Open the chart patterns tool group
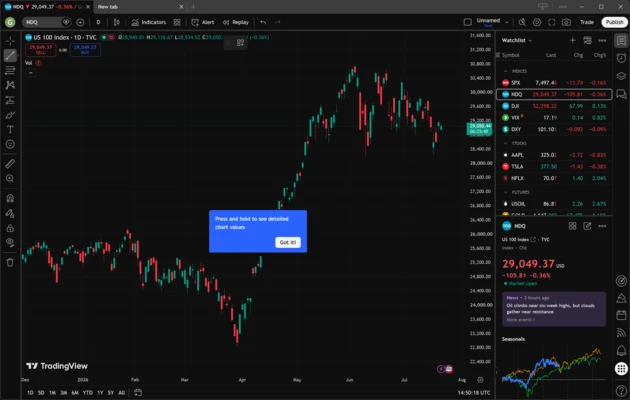This screenshot has width=630, height=400. pos(10,85)
